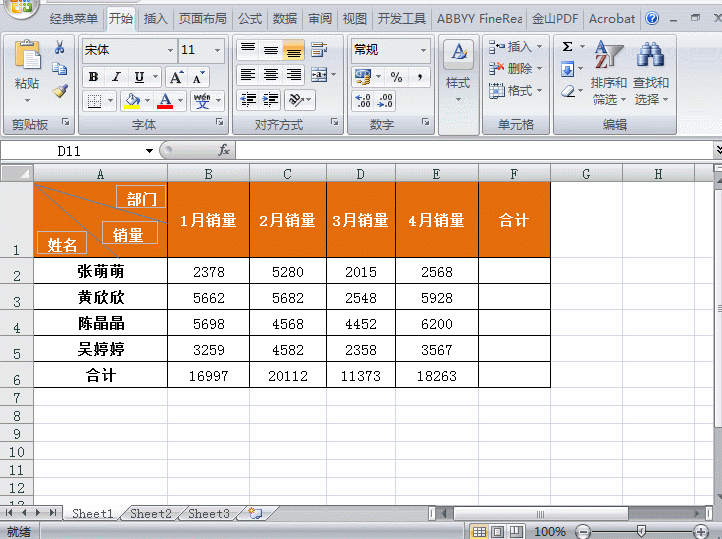Click the 样式 styles button
722x539 pixels.
(458, 68)
